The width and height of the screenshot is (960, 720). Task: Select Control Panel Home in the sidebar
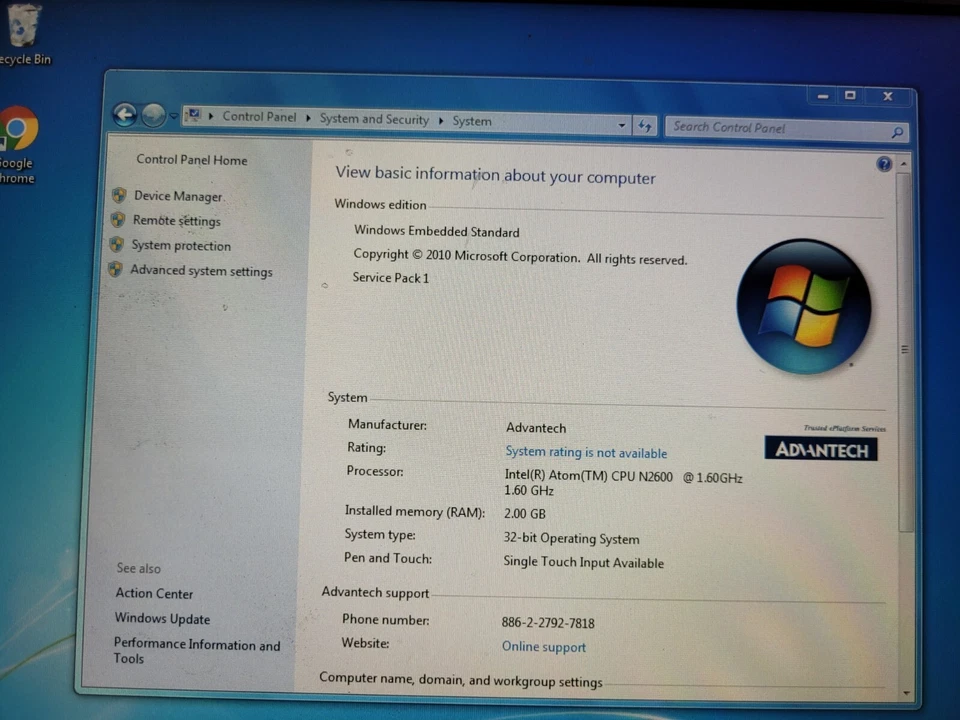(191, 159)
